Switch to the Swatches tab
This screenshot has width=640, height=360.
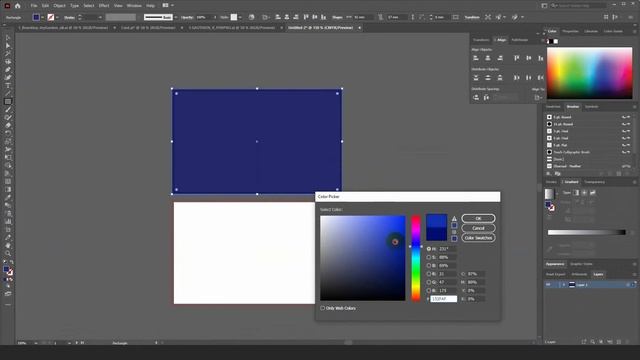coord(553,107)
